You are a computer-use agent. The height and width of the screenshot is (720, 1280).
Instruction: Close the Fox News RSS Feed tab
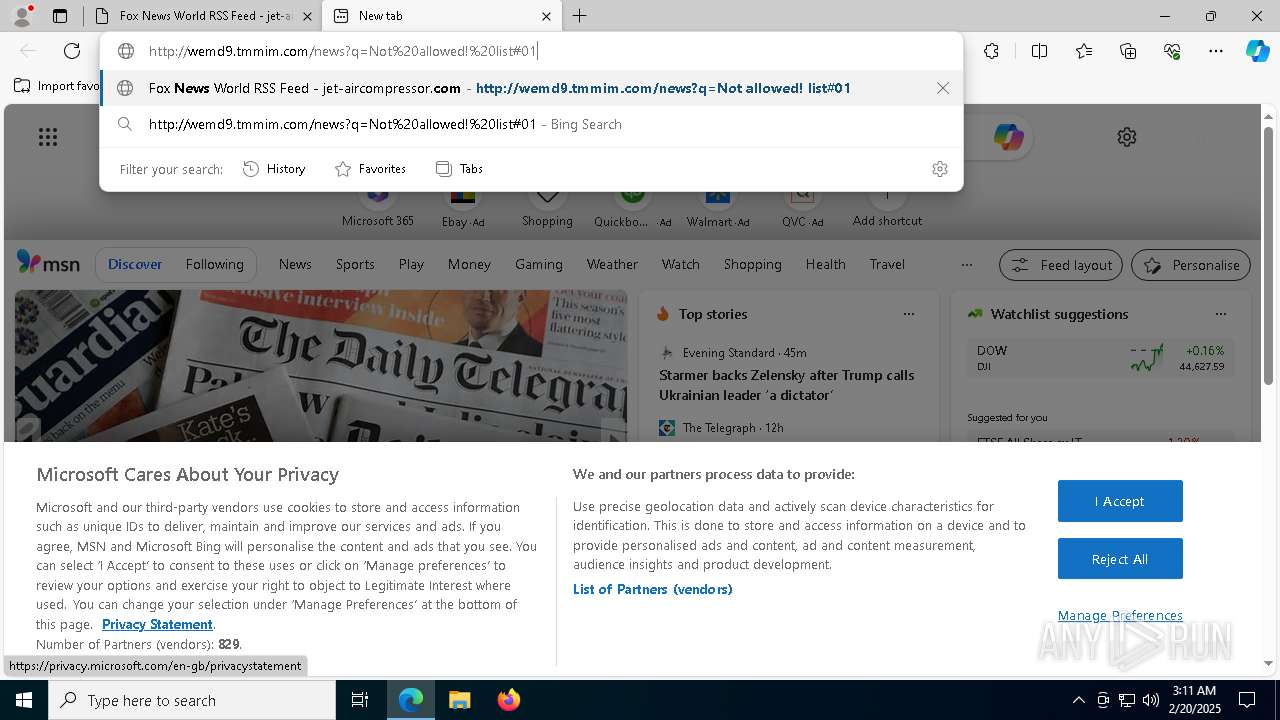[x=307, y=16]
